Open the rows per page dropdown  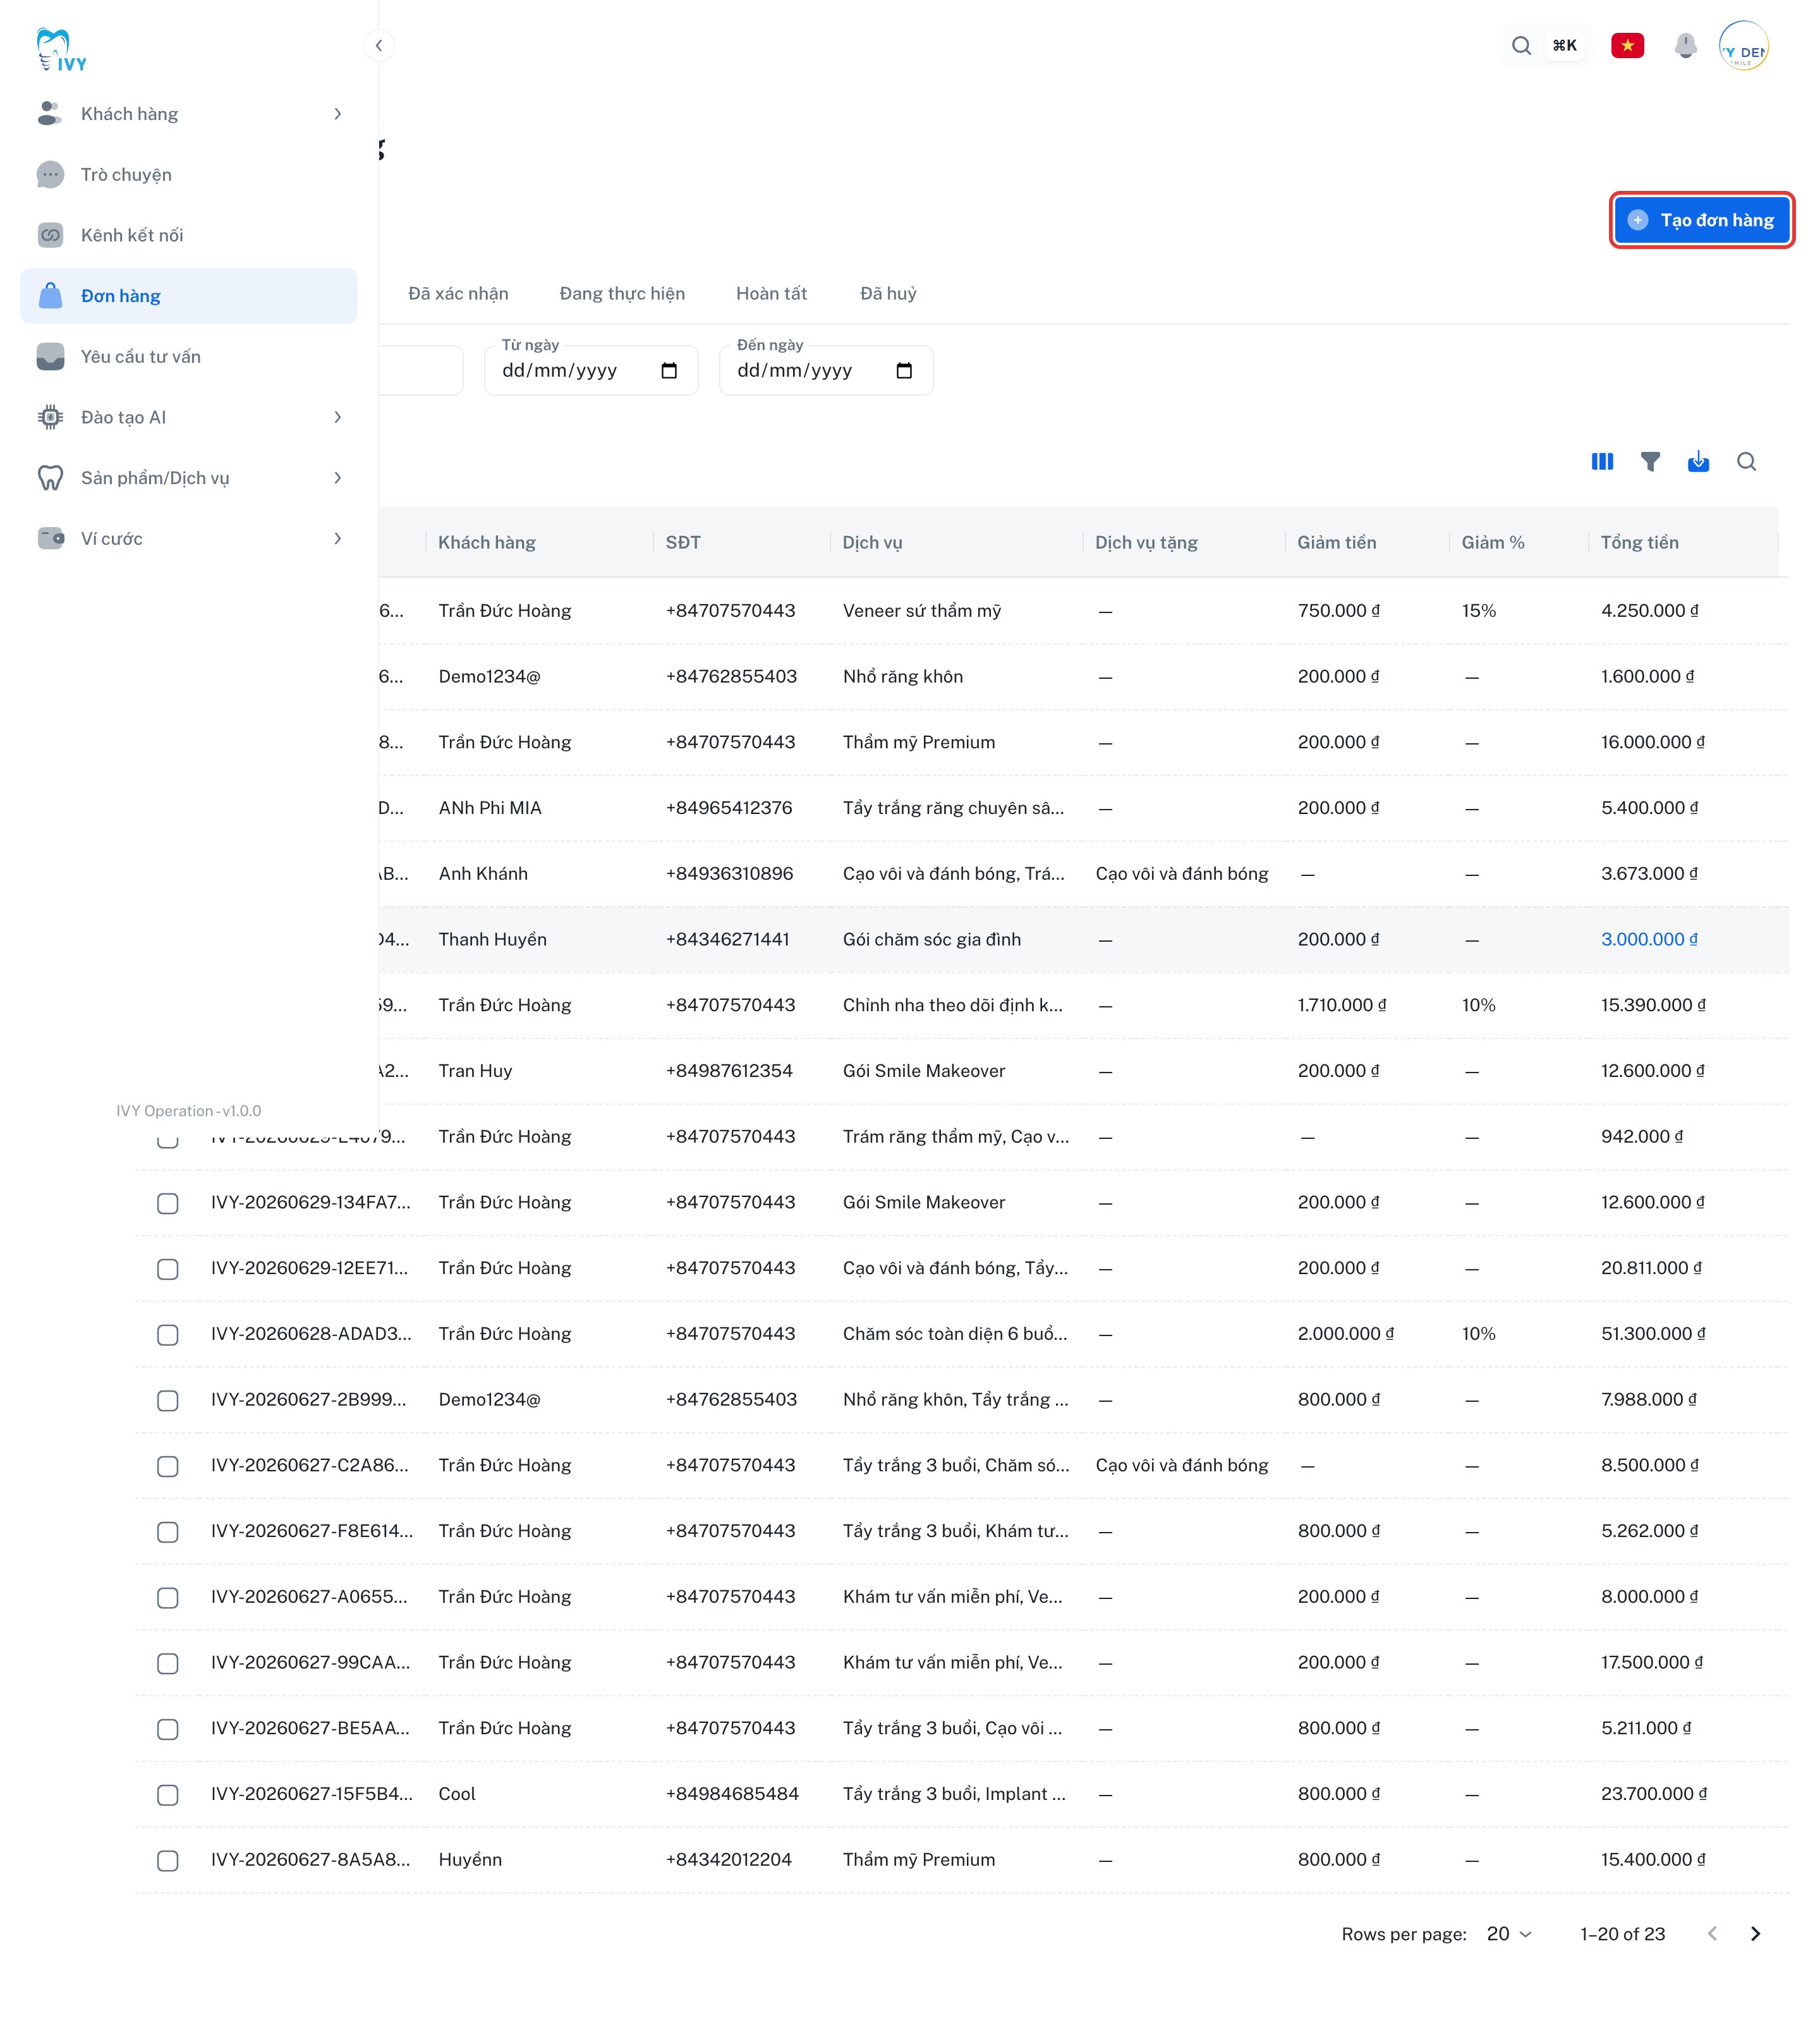[1509, 1933]
